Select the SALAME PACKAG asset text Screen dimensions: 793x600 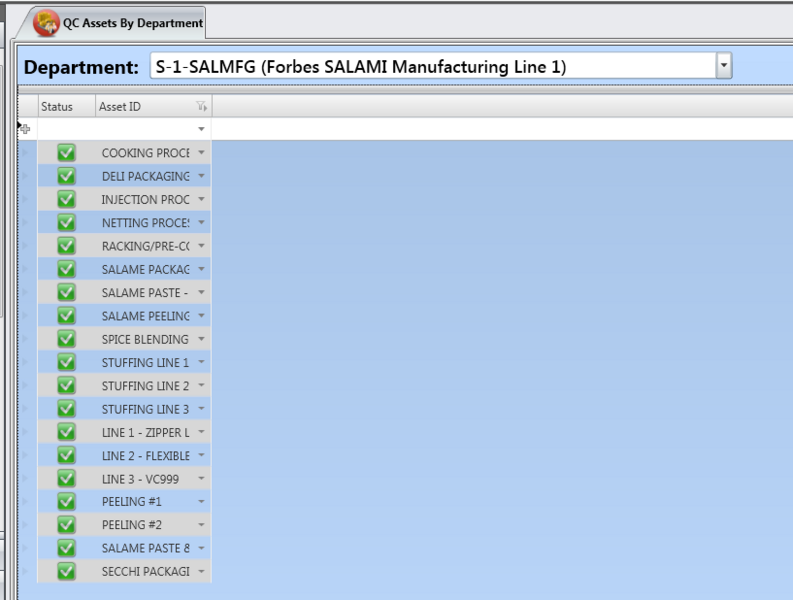[146, 269]
